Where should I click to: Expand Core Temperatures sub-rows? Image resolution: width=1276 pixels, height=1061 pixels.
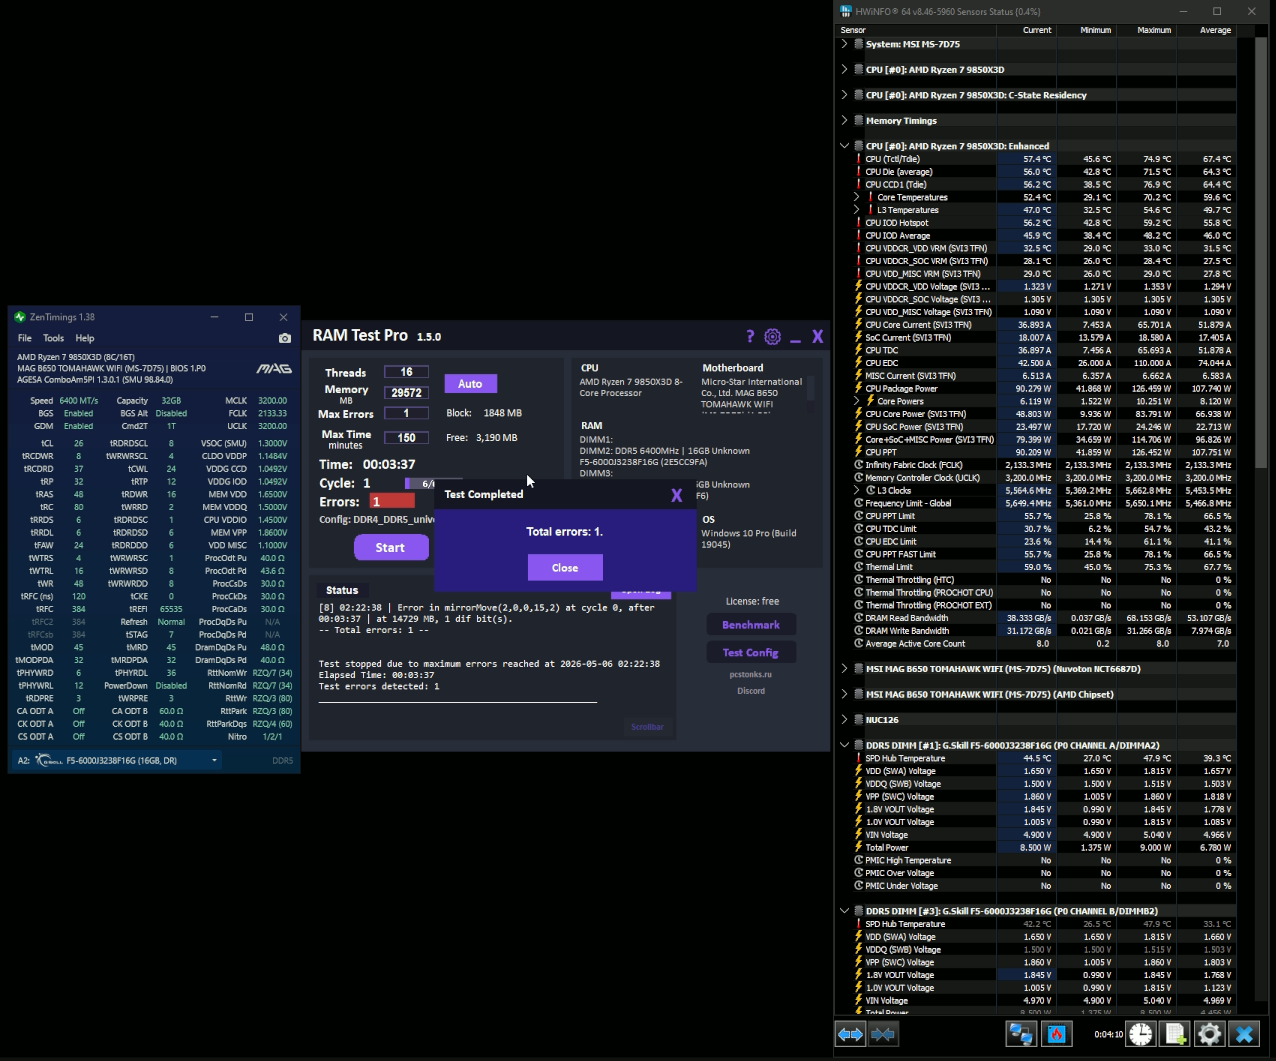tap(857, 197)
